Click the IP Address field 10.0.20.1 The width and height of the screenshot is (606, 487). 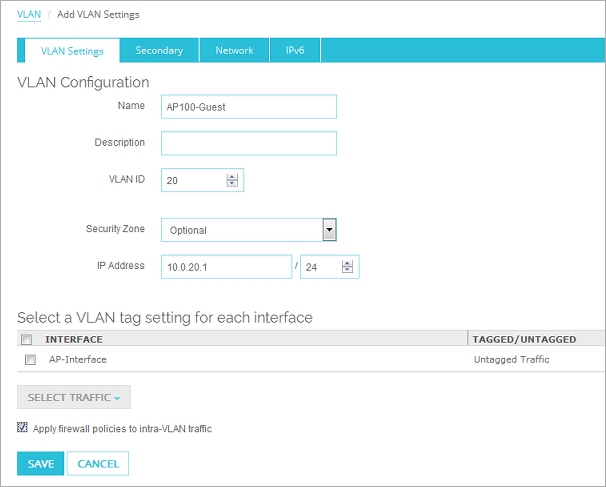[x=226, y=267]
